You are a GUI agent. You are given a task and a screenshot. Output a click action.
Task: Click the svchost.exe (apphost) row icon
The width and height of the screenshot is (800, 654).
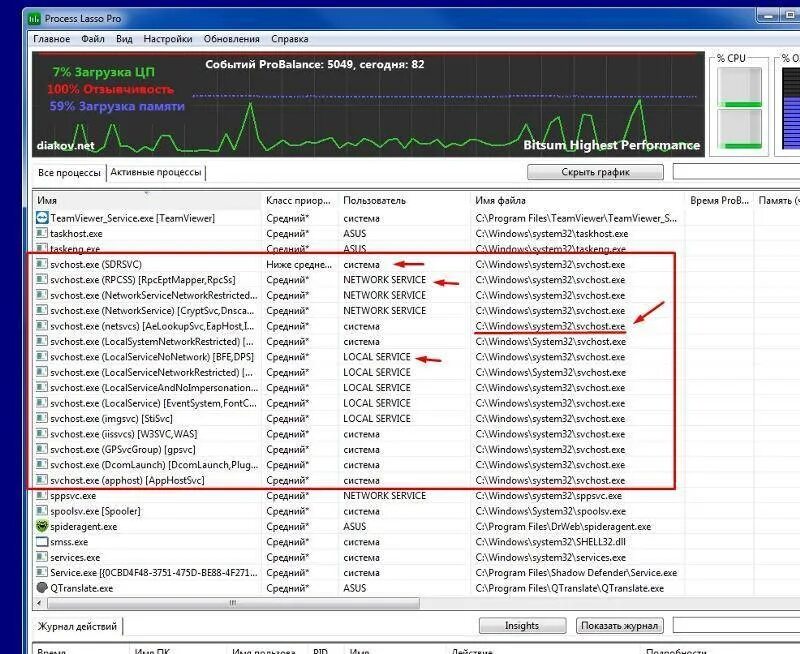pos(42,480)
